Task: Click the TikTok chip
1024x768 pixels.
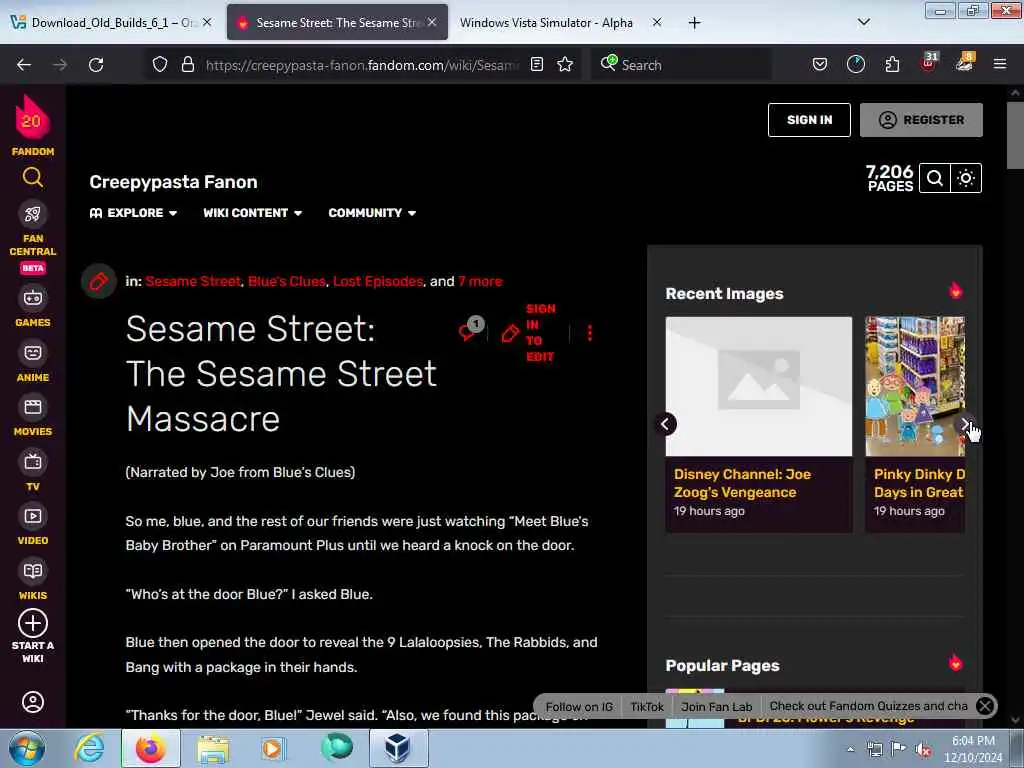Action: tap(647, 707)
